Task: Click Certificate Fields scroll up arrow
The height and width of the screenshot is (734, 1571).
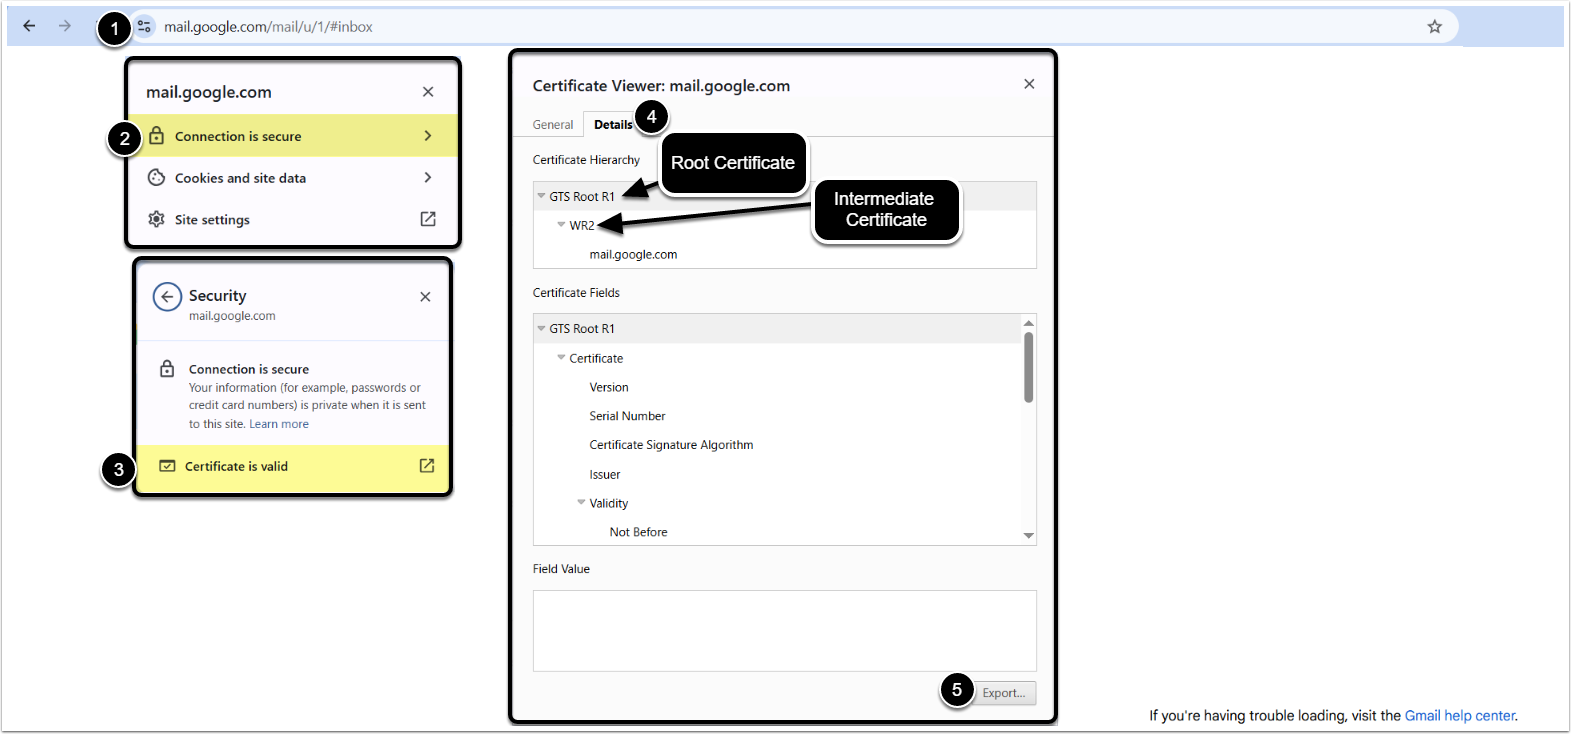Action: [1028, 323]
